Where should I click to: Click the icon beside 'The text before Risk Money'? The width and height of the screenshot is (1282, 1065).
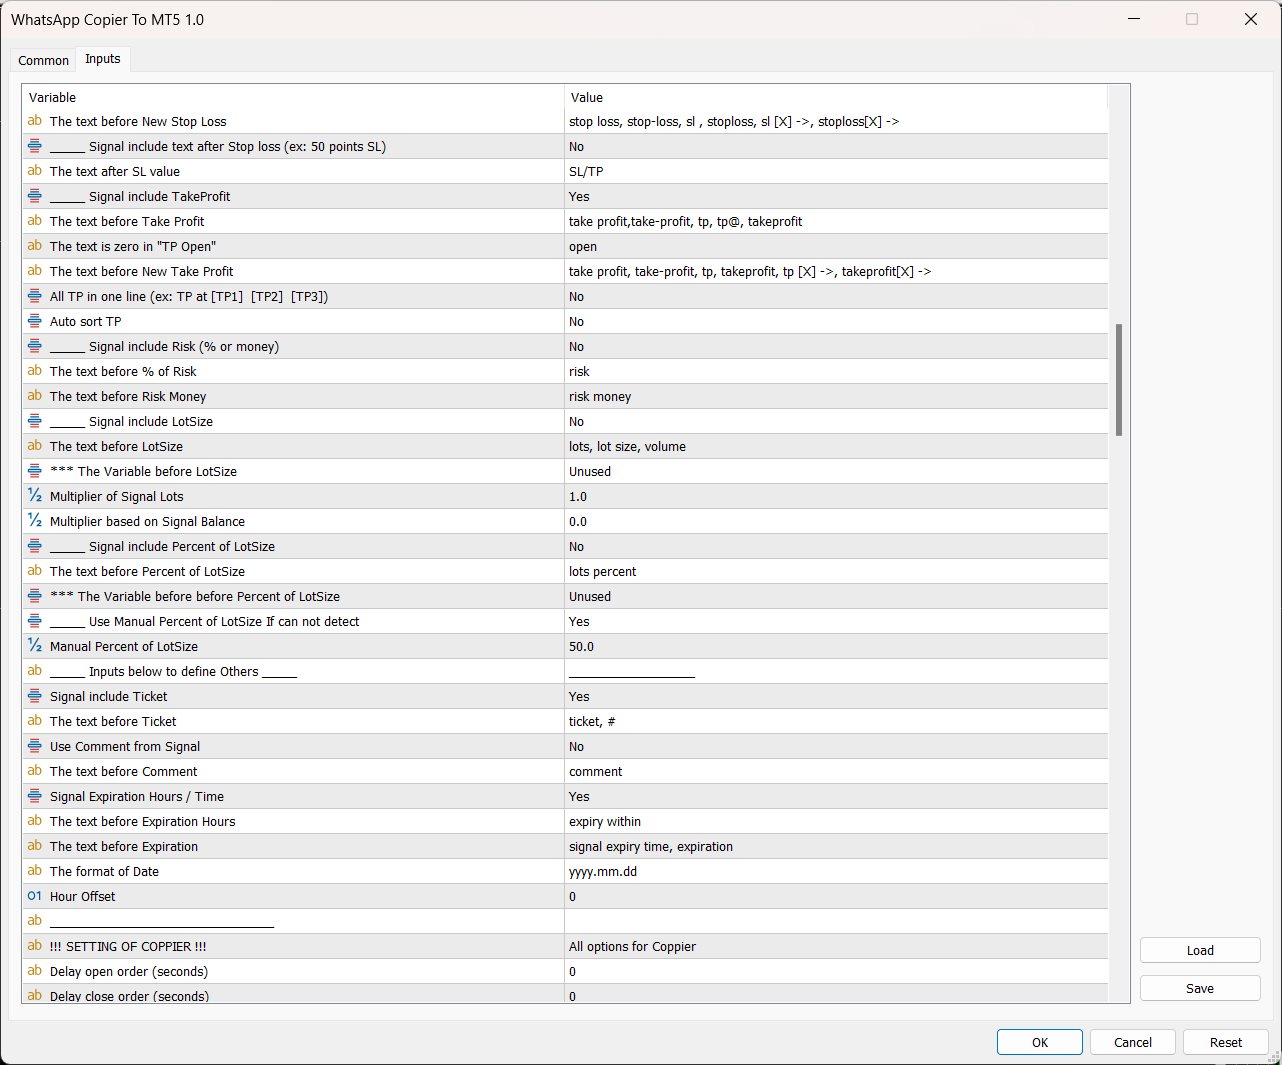[35, 396]
